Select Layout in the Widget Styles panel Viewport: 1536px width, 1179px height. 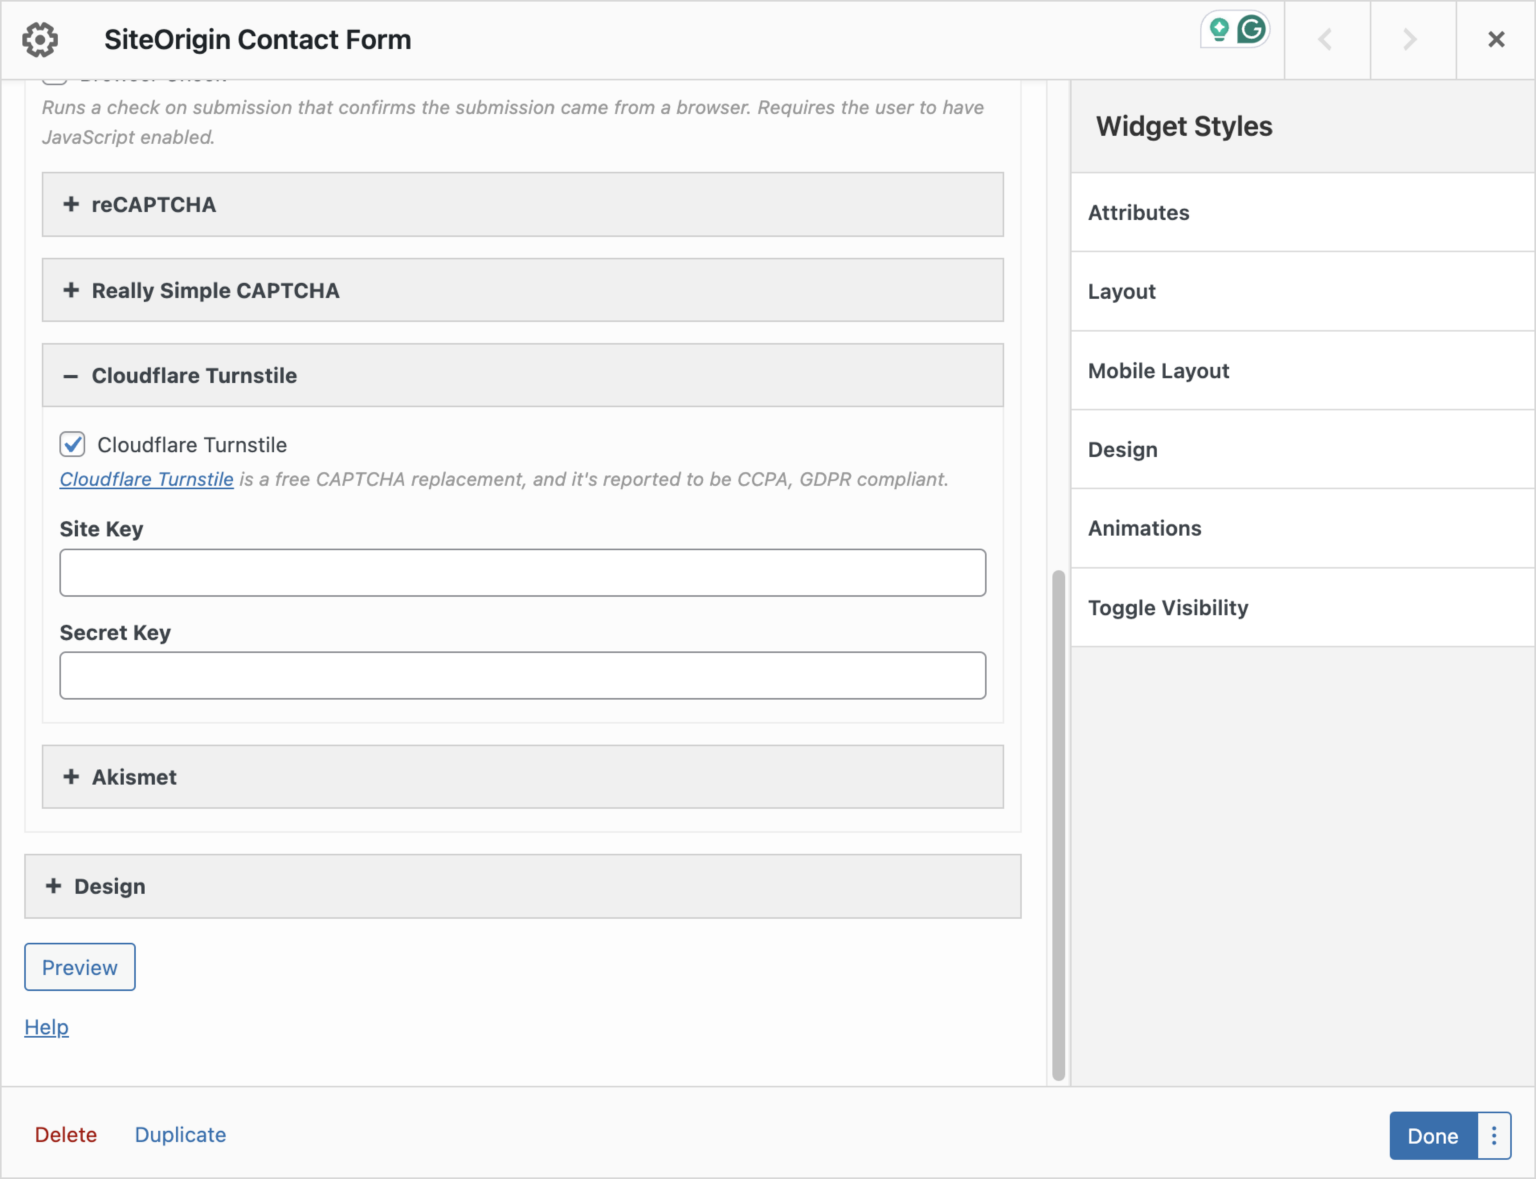(1122, 291)
